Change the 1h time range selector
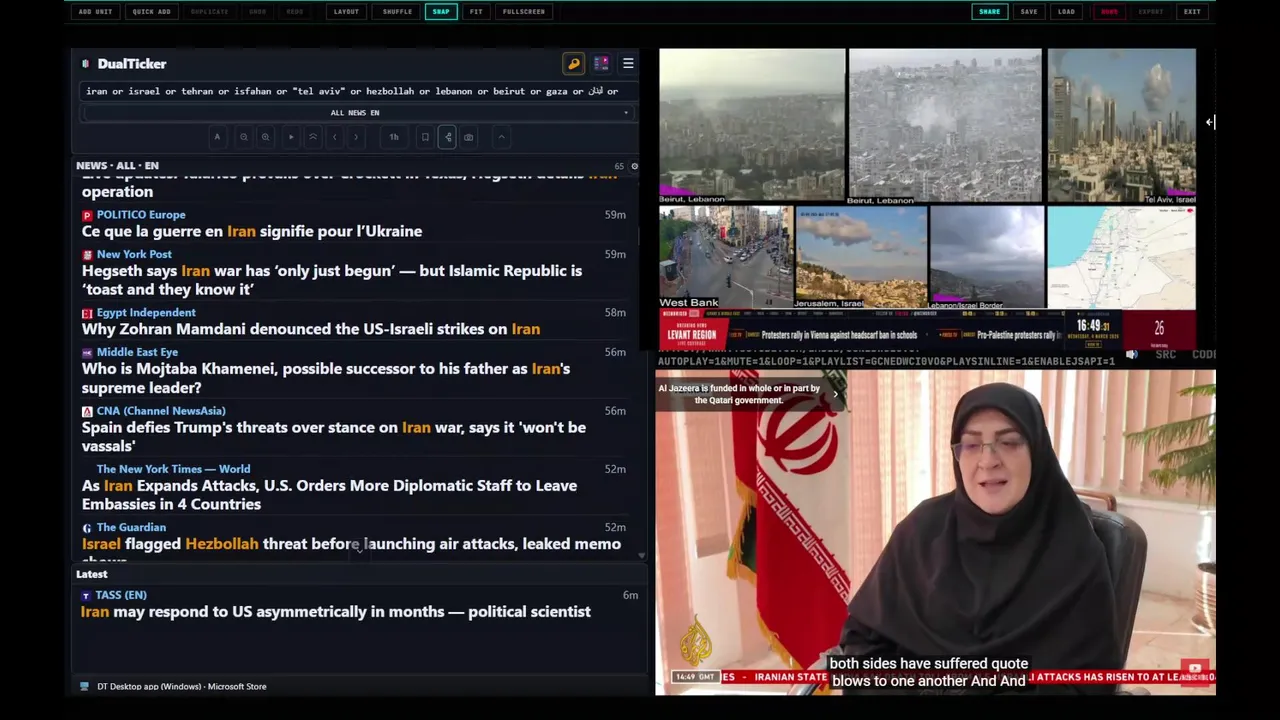This screenshot has width=1280, height=720. pos(394,137)
